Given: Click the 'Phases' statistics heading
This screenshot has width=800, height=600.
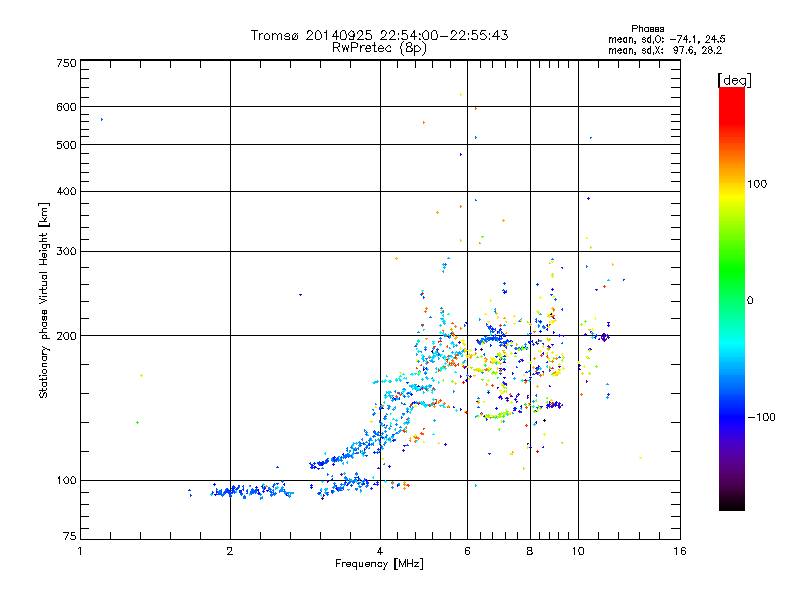Looking at the screenshot, I should pyautogui.click(x=647, y=29).
